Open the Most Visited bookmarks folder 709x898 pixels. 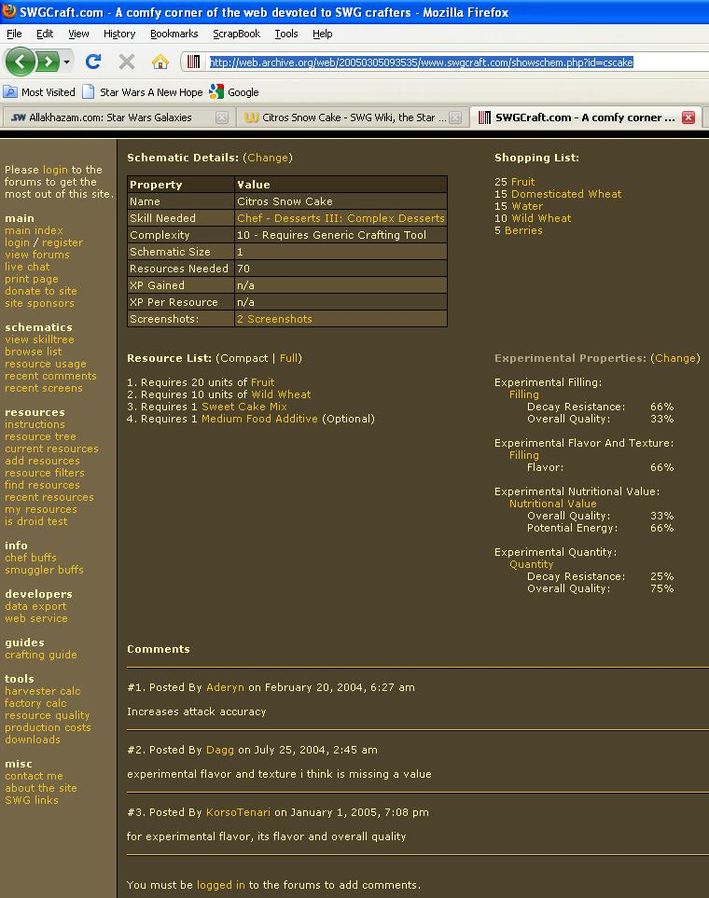[40, 92]
